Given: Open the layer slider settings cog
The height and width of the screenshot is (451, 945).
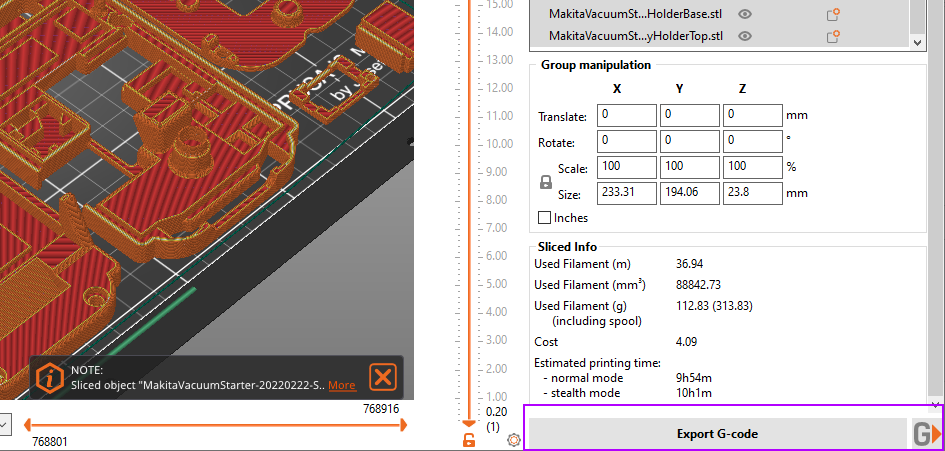Looking at the screenshot, I should (514, 439).
